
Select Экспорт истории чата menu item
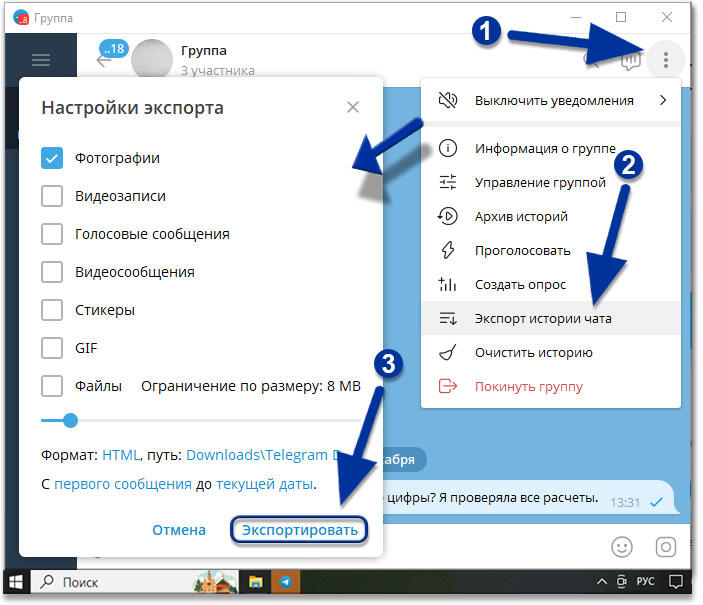[542, 319]
